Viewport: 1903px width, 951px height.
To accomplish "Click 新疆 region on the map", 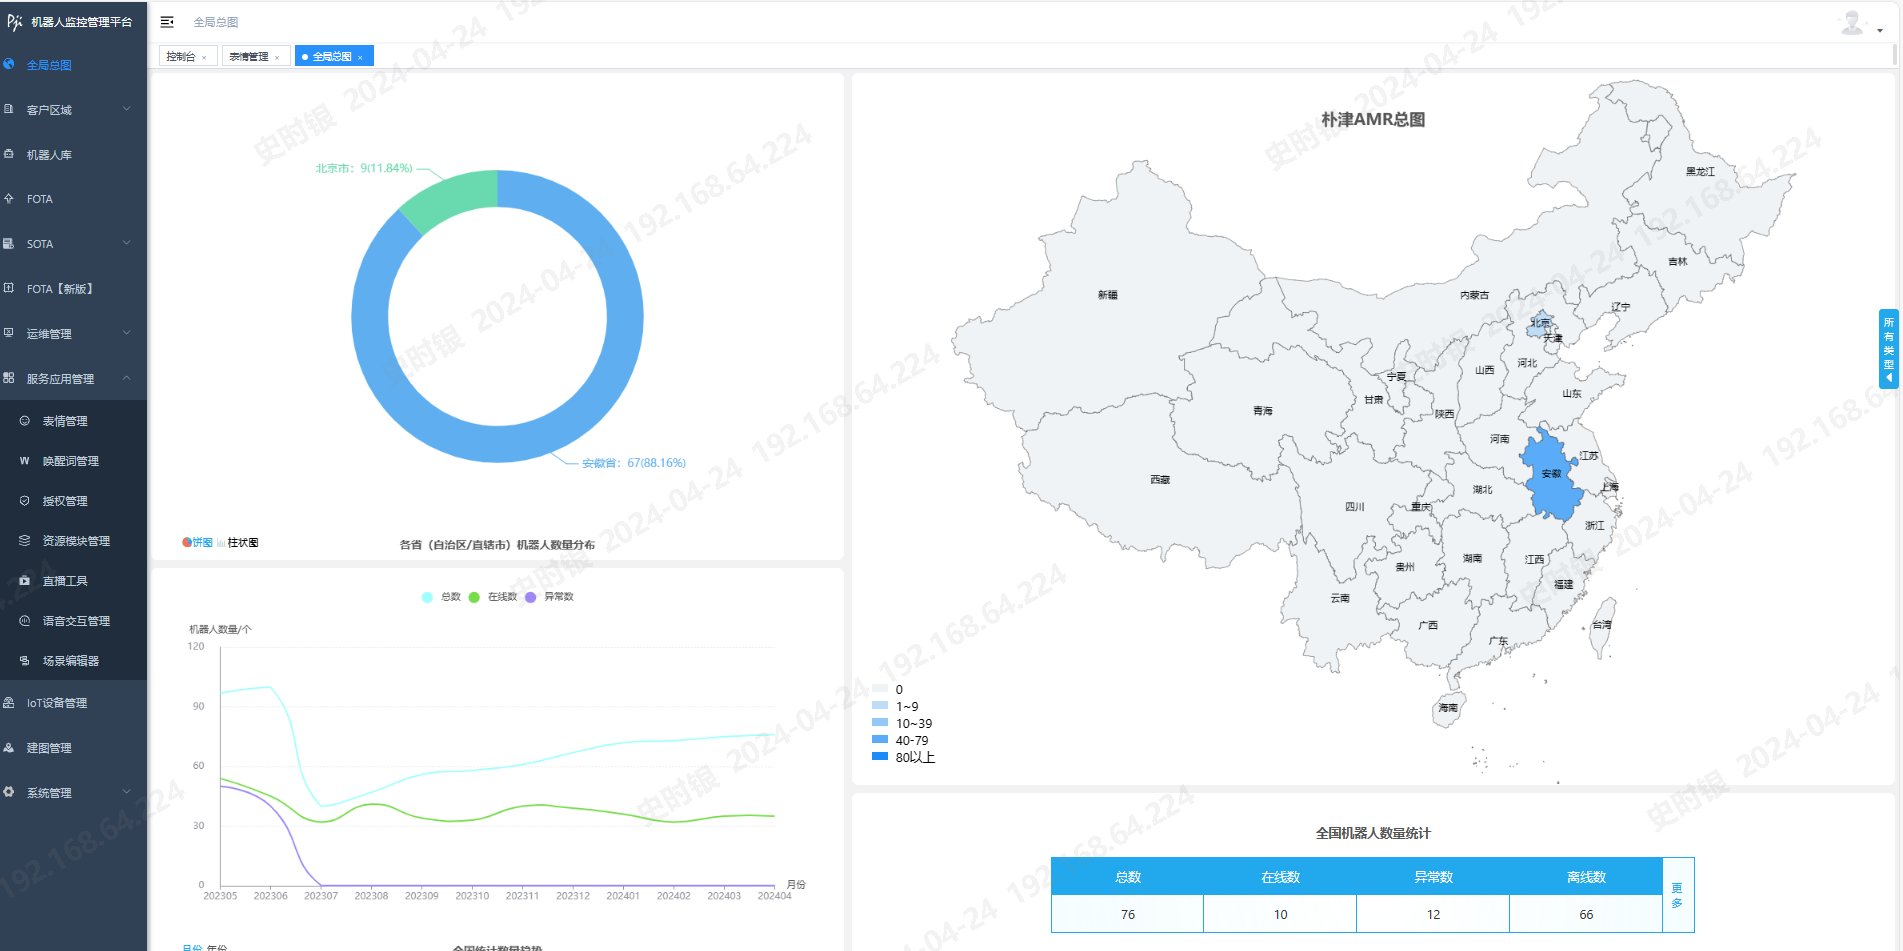I will (x=1107, y=295).
